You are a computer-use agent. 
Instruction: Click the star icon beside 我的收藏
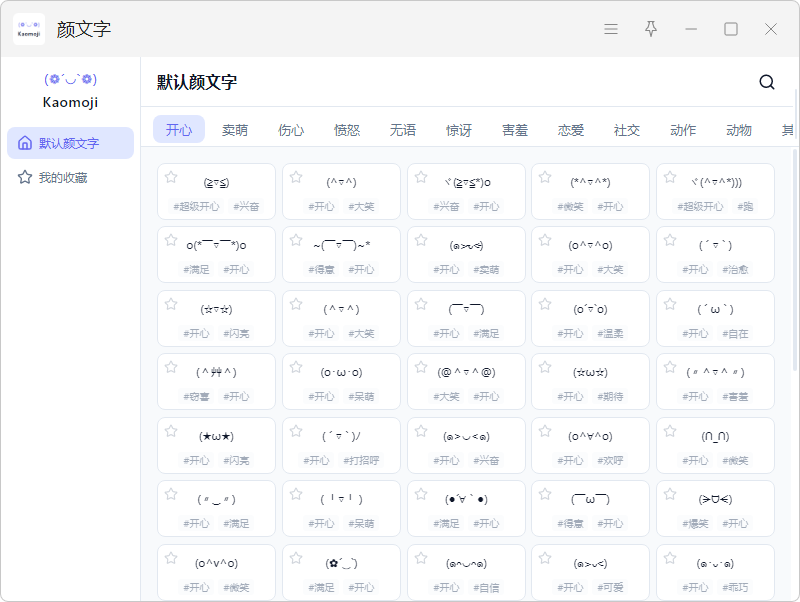25,177
